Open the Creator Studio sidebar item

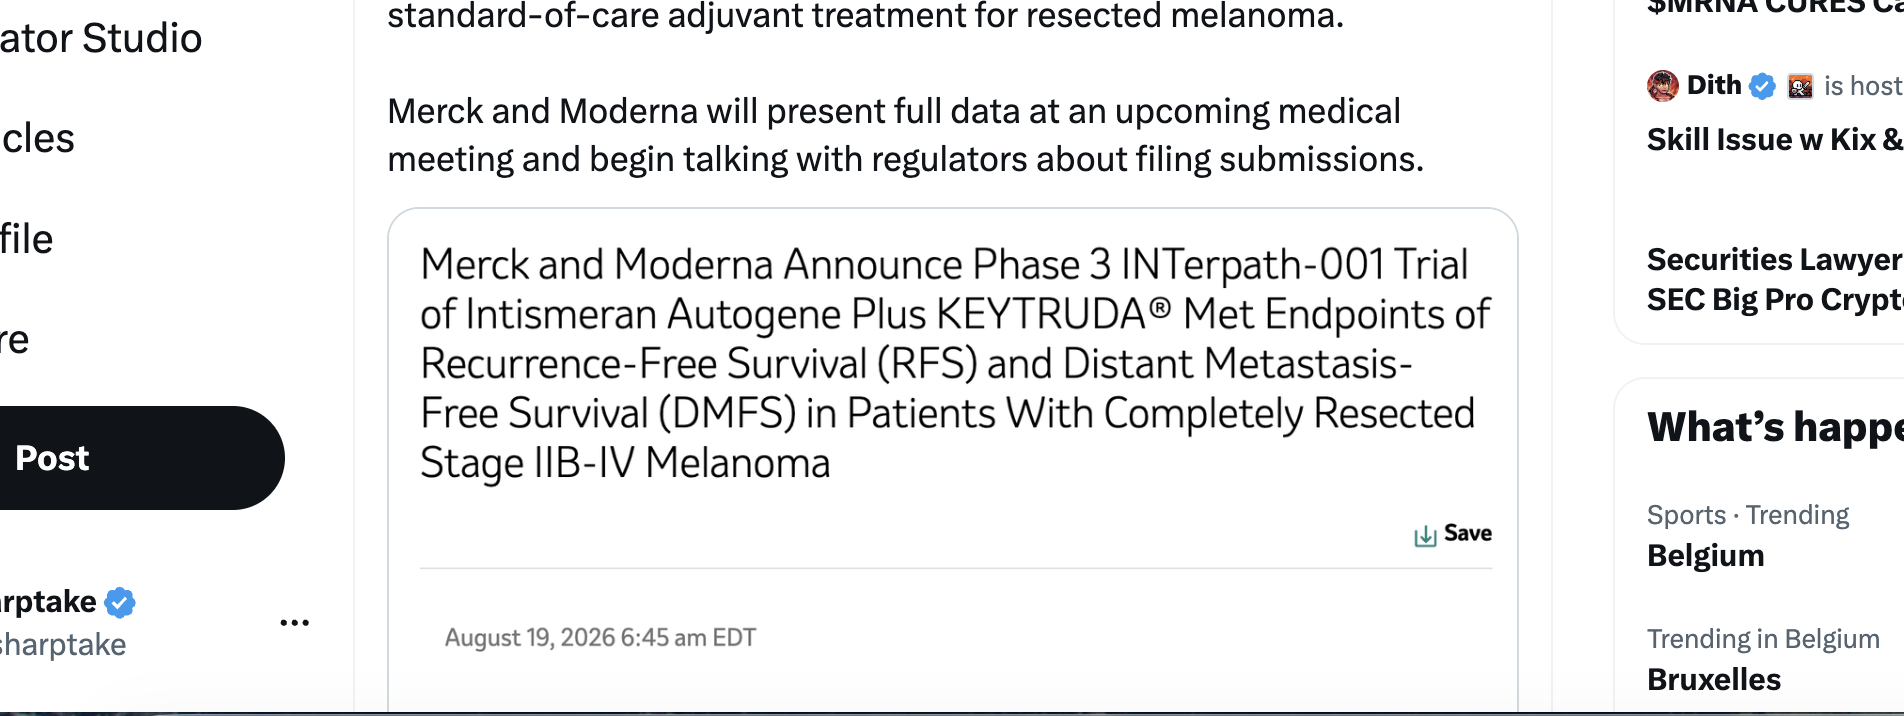[100, 38]
